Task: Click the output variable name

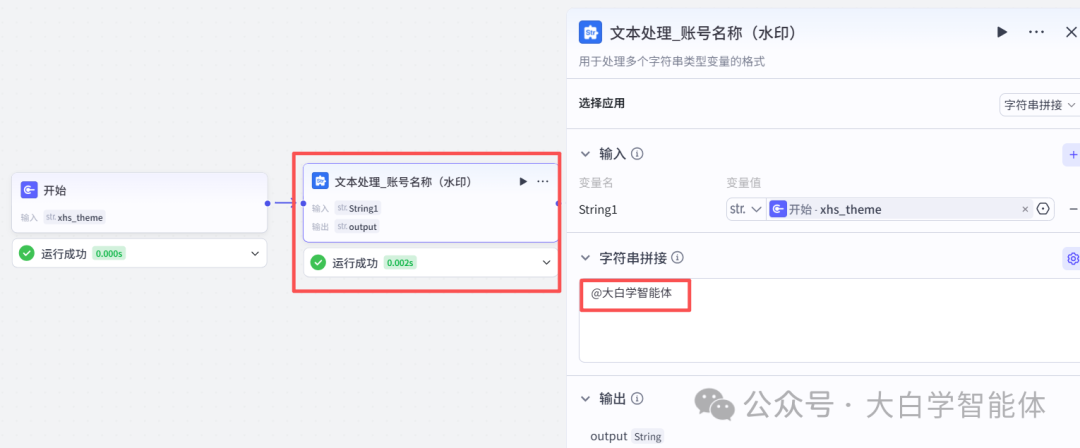Action: point(609,436)
